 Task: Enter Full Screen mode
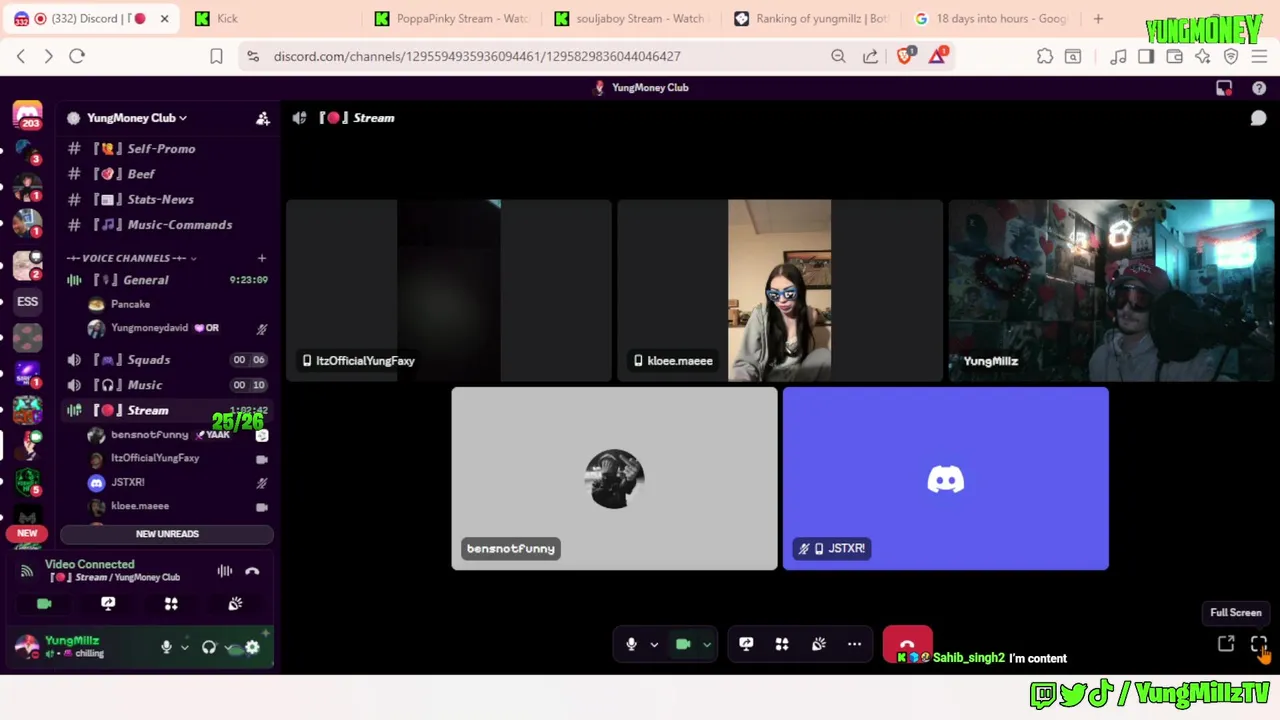(1258, 644)
